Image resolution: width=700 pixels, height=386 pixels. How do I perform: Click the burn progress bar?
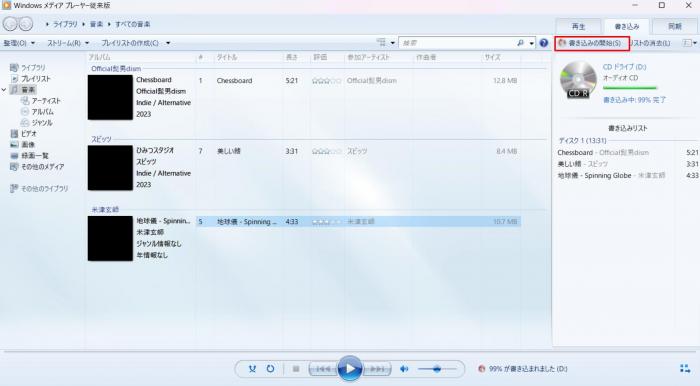point(630,88)
